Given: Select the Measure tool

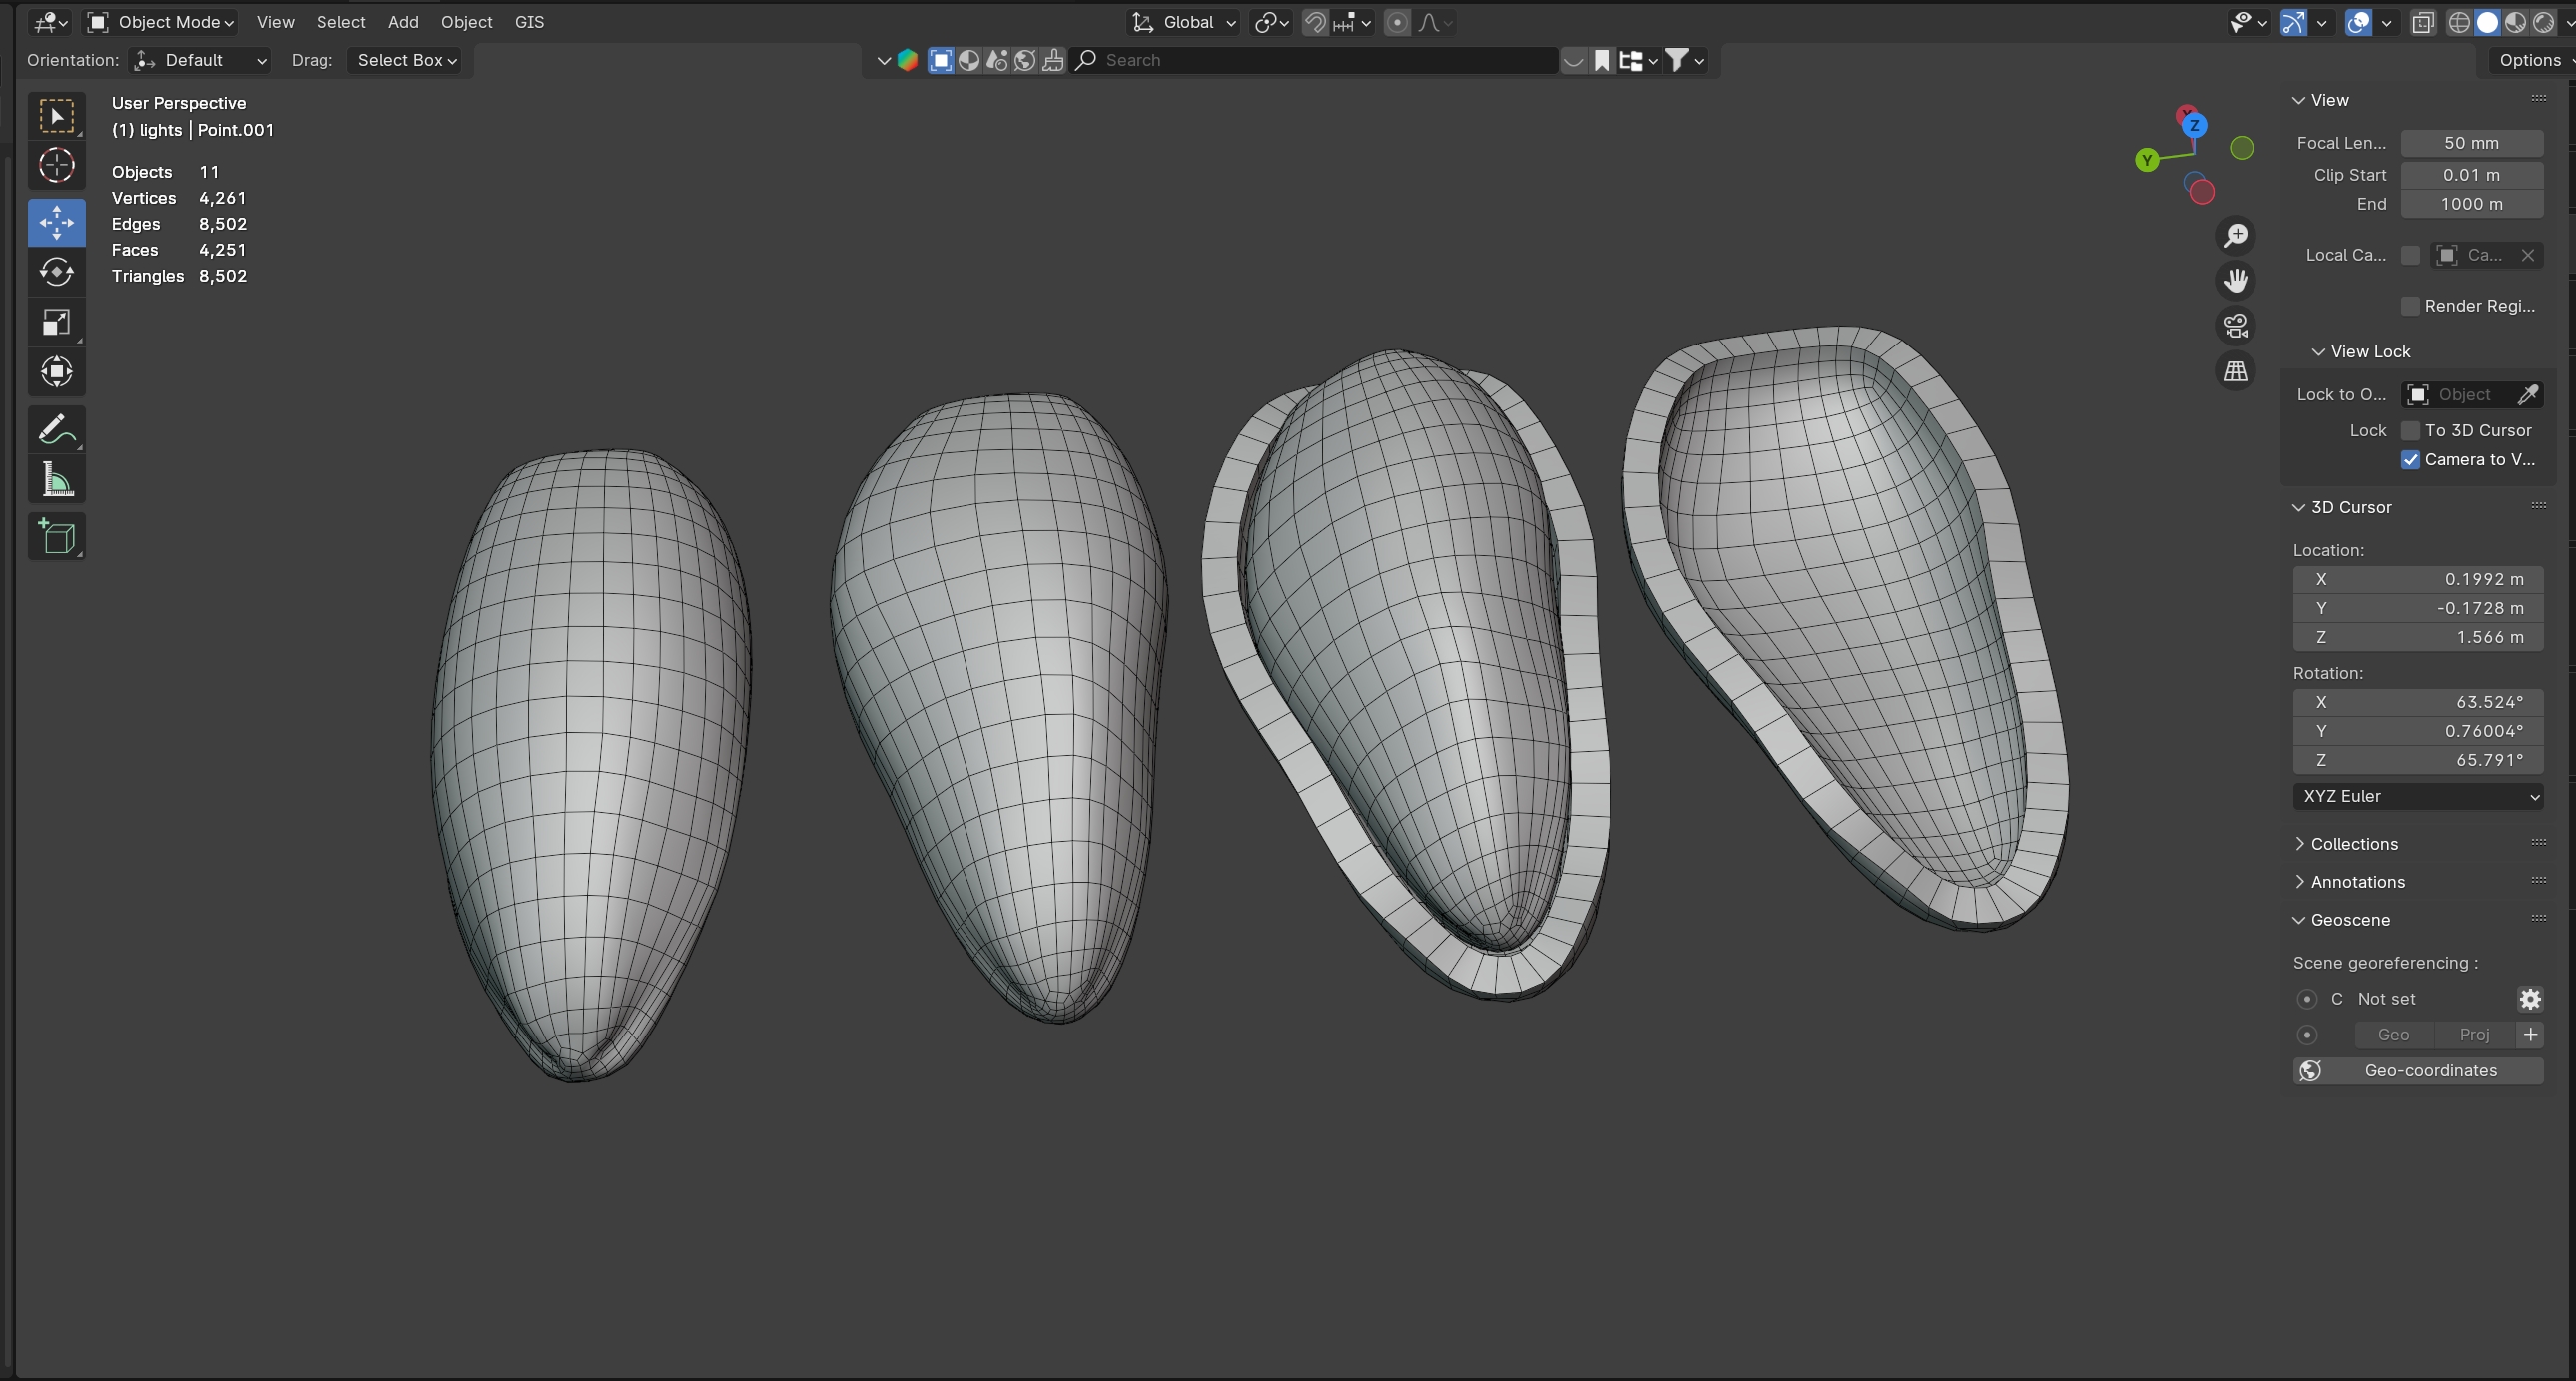Looking at the screenshot, I should click(56, 481).
